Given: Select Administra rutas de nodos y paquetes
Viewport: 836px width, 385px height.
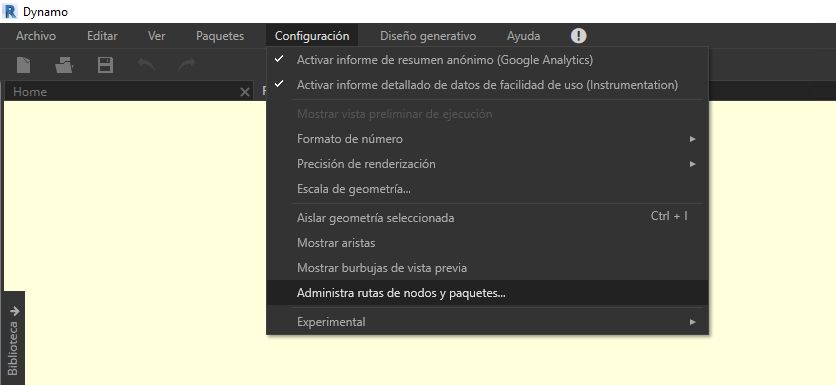Looking at the screenshot, I should click(x=487, y=293).
